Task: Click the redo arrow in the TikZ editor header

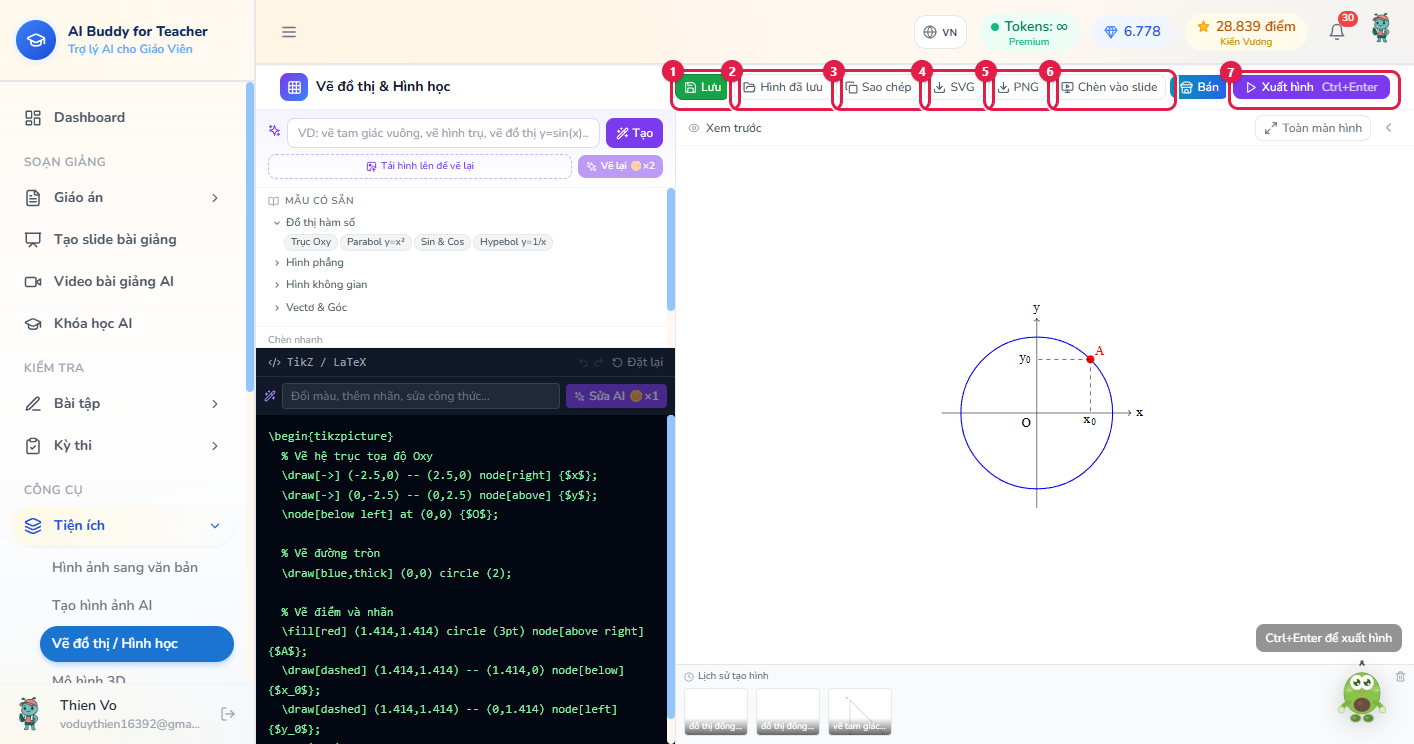Action: point(598,362)
